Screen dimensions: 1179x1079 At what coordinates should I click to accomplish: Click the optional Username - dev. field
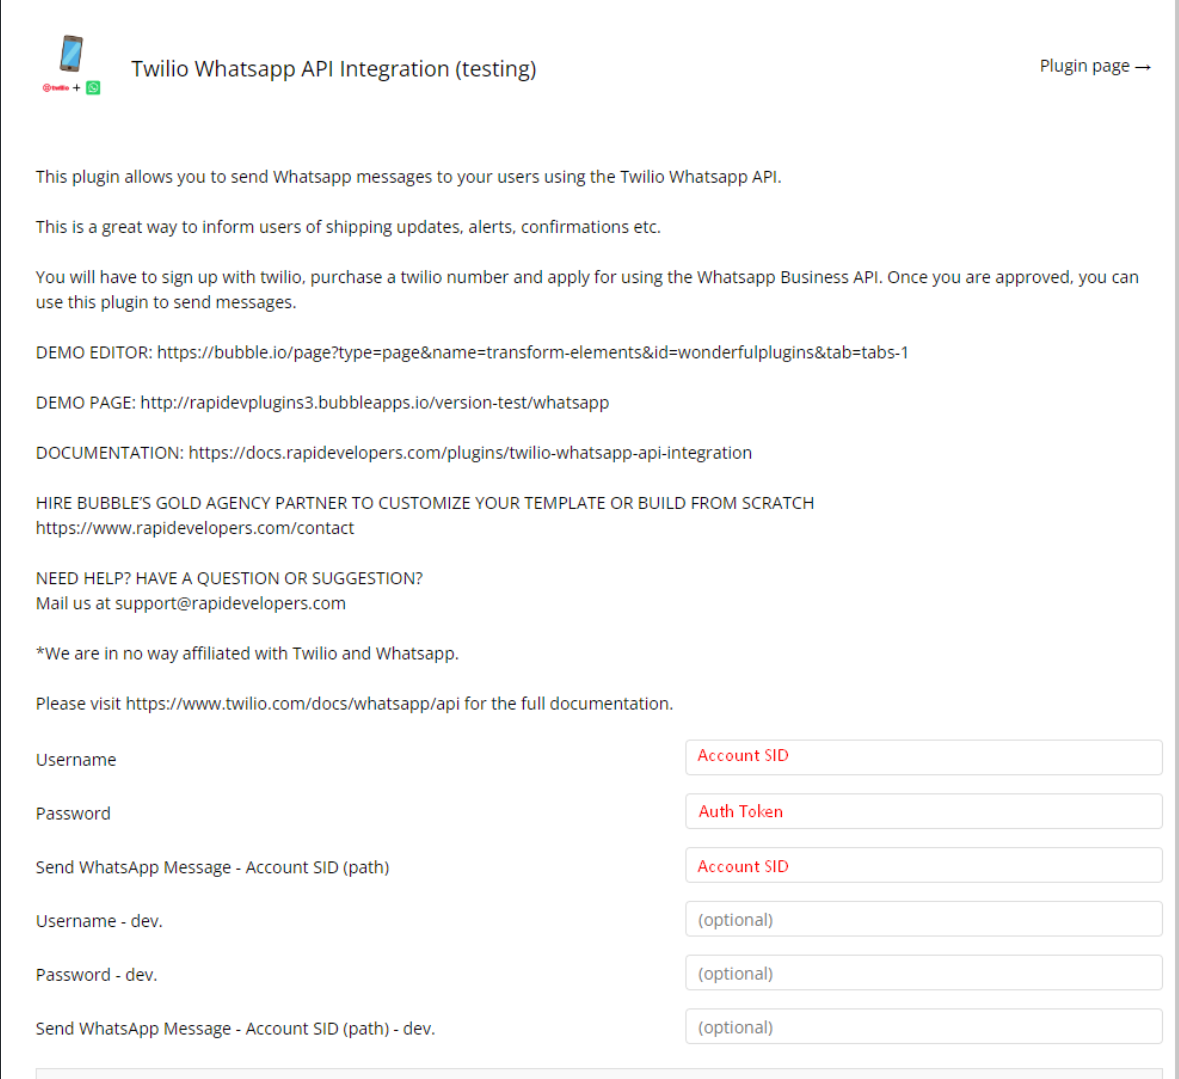(923, 919)
